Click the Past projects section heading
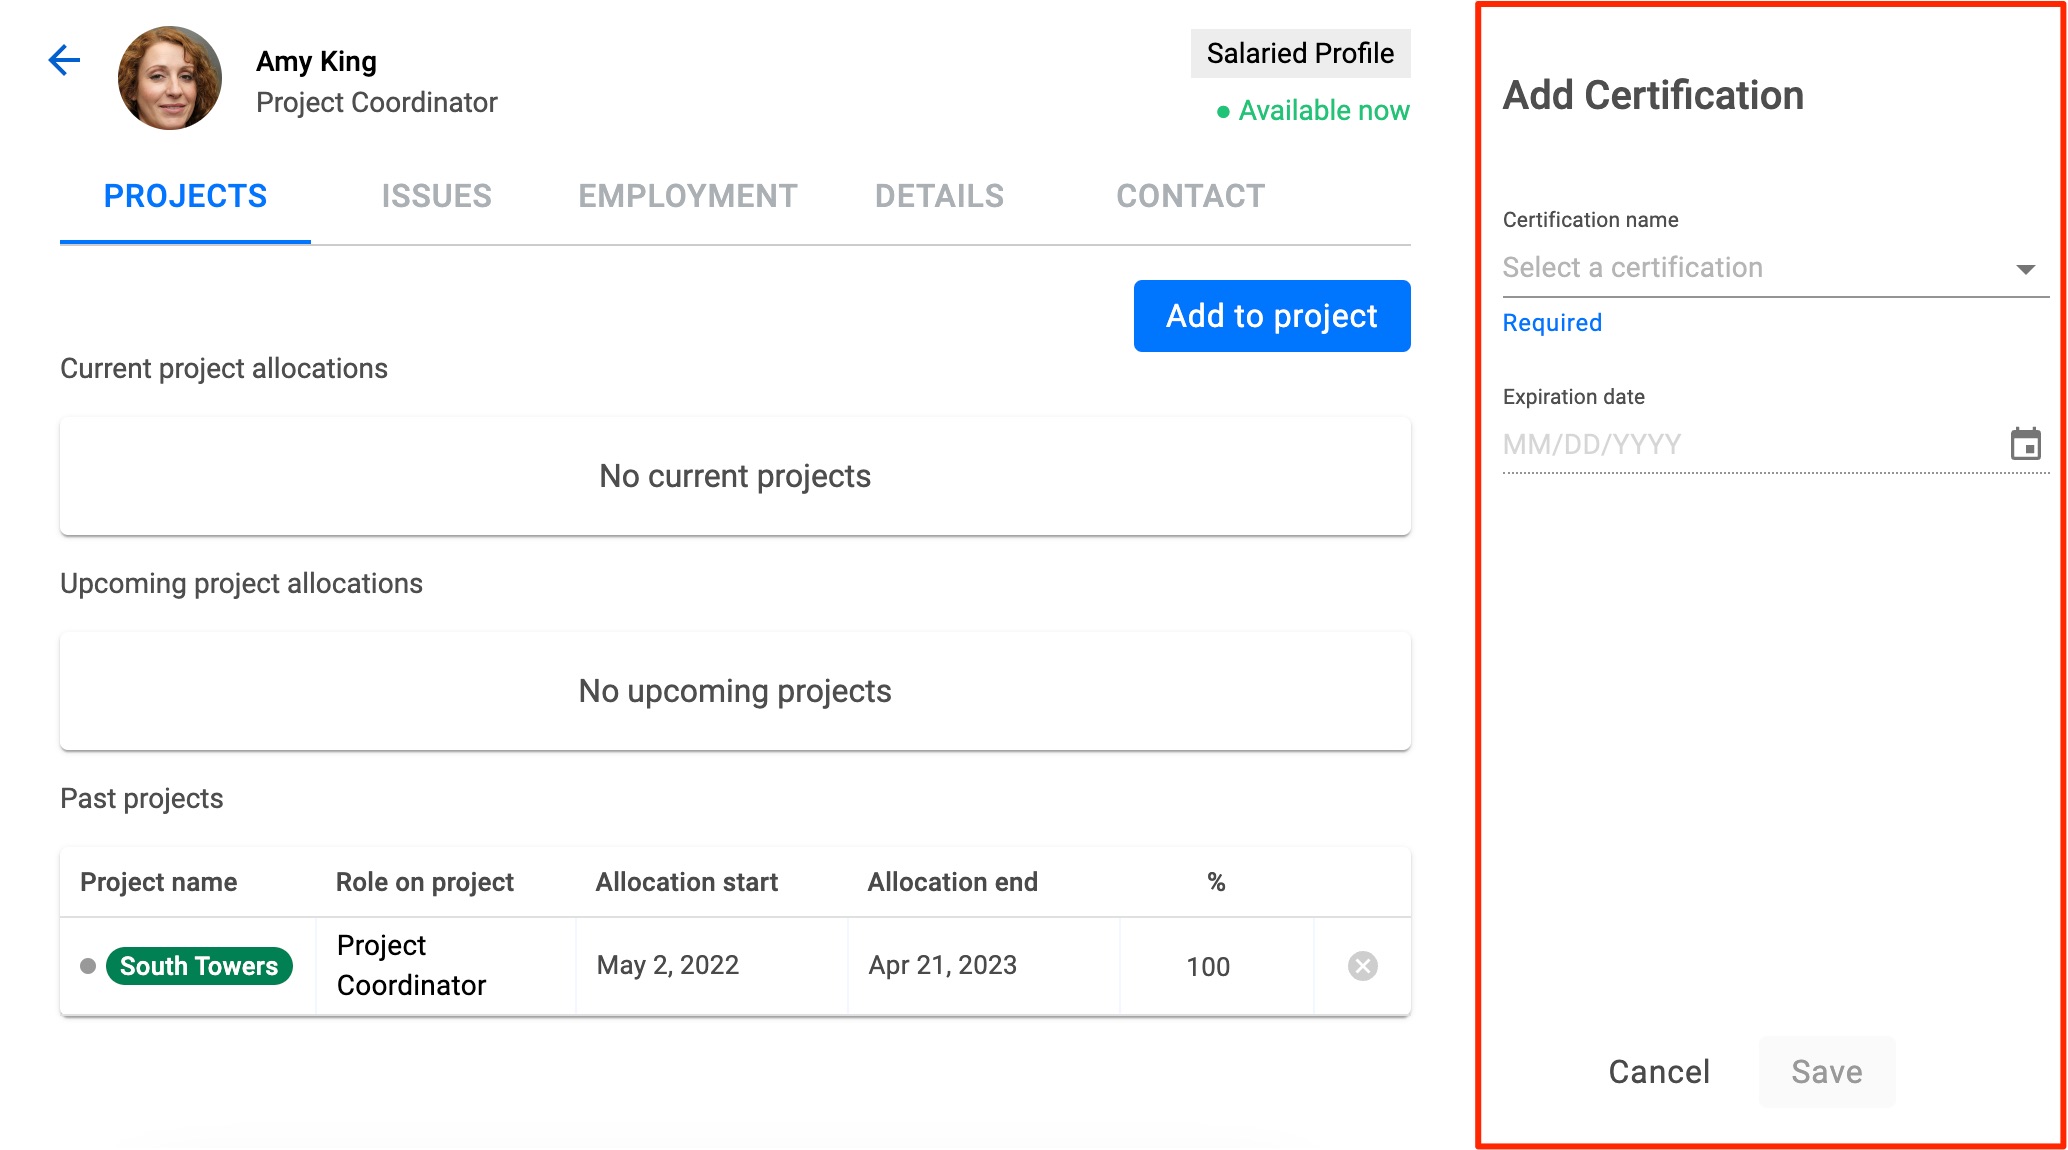Viewport: 2068px width, 1150px height. tap(142, 798)
